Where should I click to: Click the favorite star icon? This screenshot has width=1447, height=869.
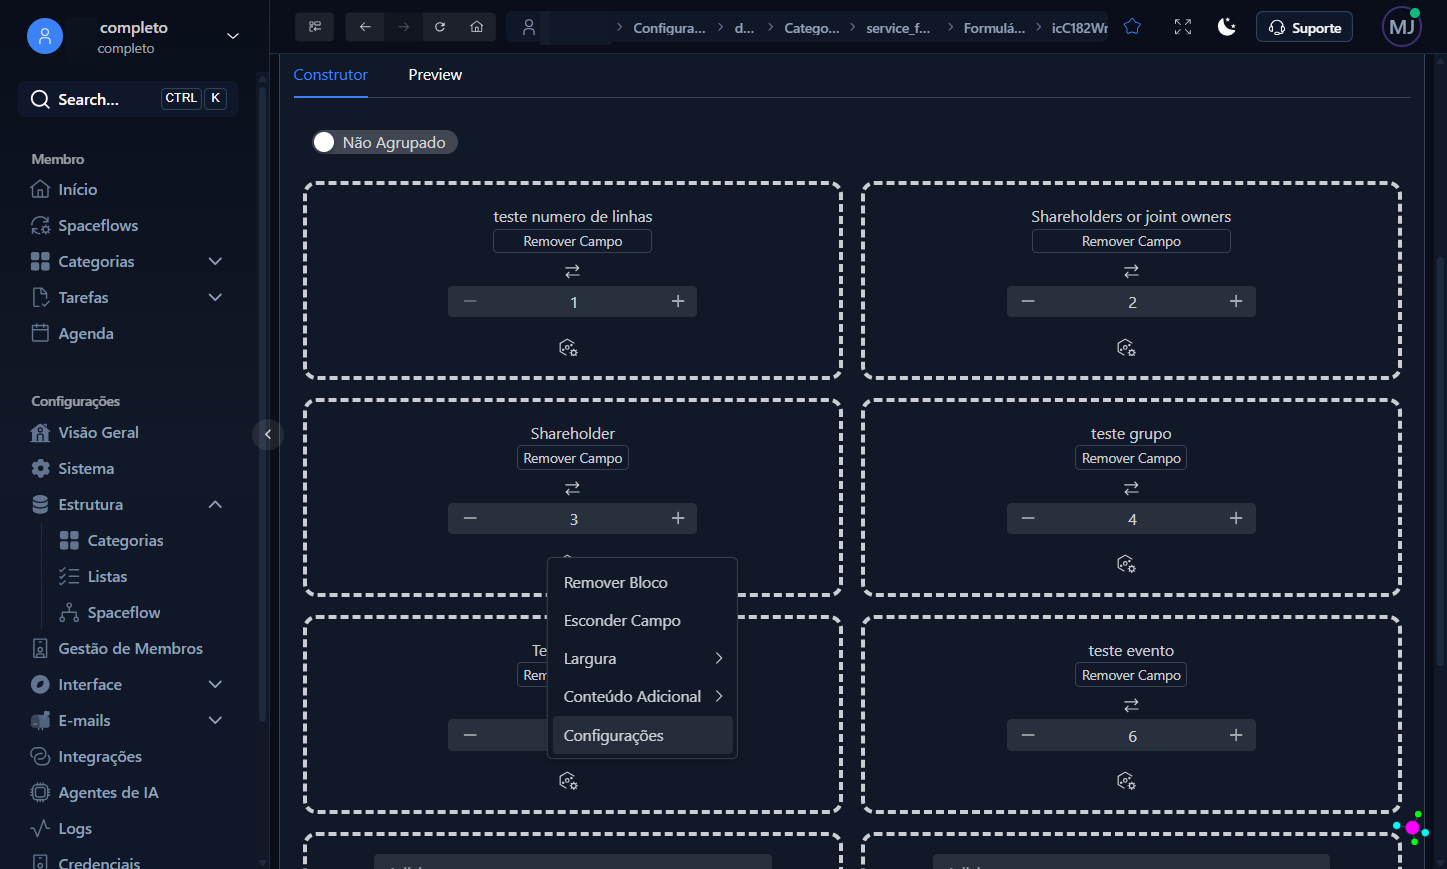point(1132,27)
